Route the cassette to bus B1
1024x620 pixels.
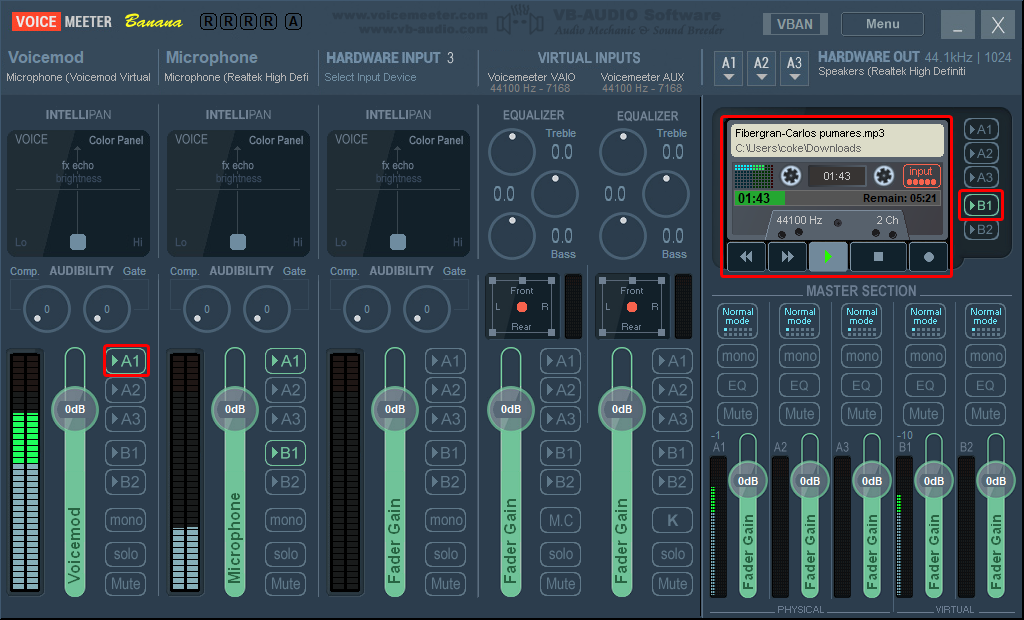point(981,205)
